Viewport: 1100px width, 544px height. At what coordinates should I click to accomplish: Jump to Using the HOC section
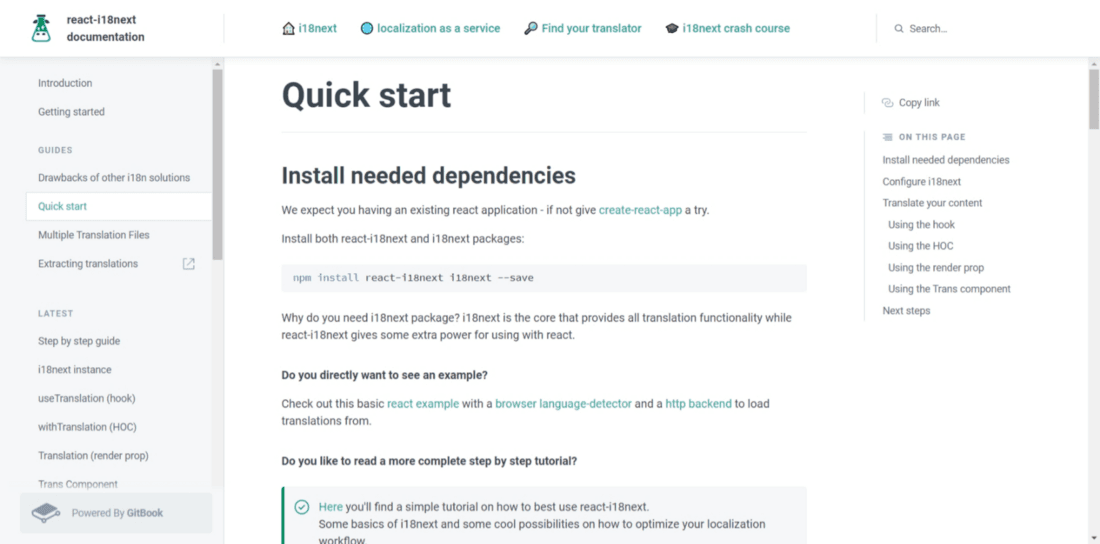[x=920, y=246]
